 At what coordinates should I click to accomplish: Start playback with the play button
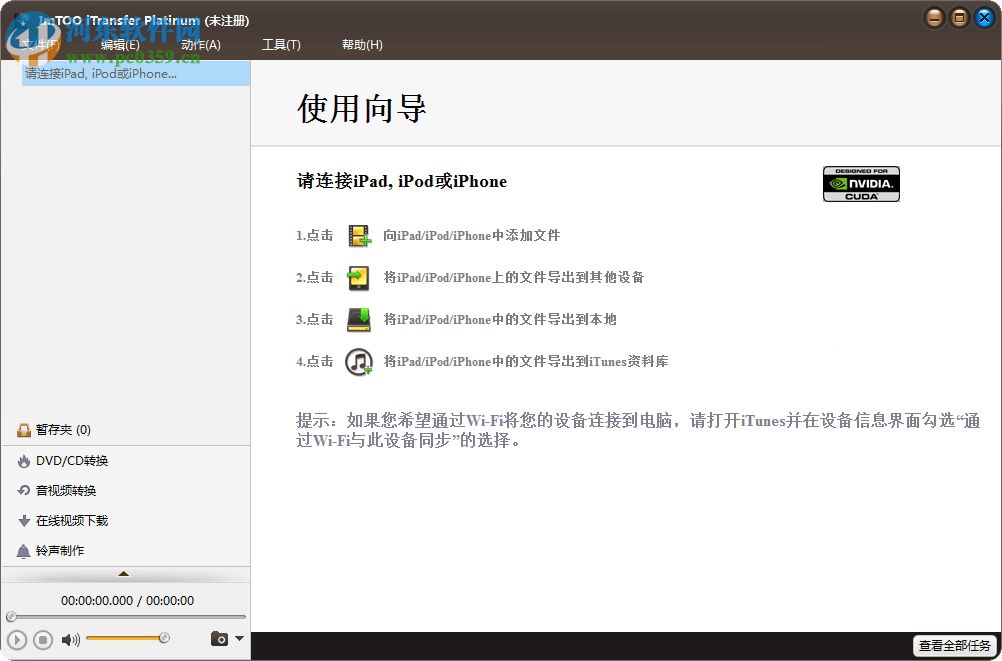[x=17, y=639]
